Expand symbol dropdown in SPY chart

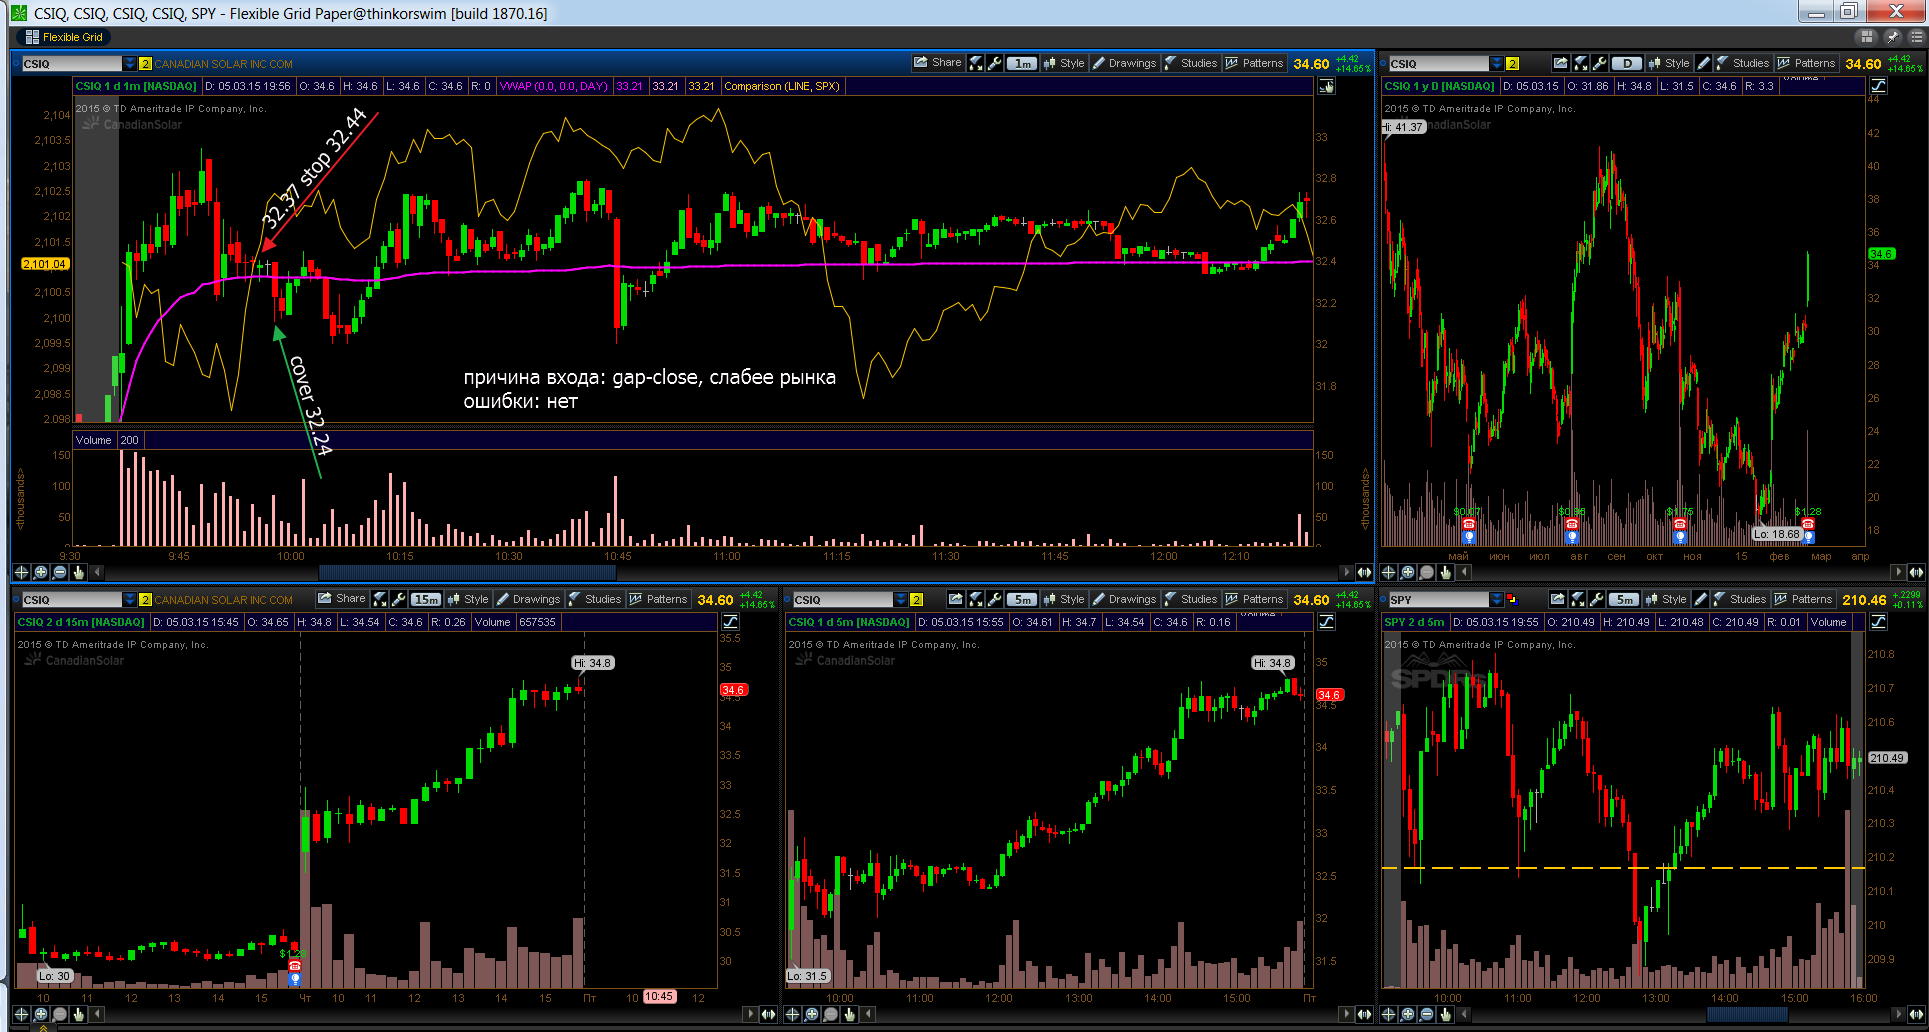1496,599
